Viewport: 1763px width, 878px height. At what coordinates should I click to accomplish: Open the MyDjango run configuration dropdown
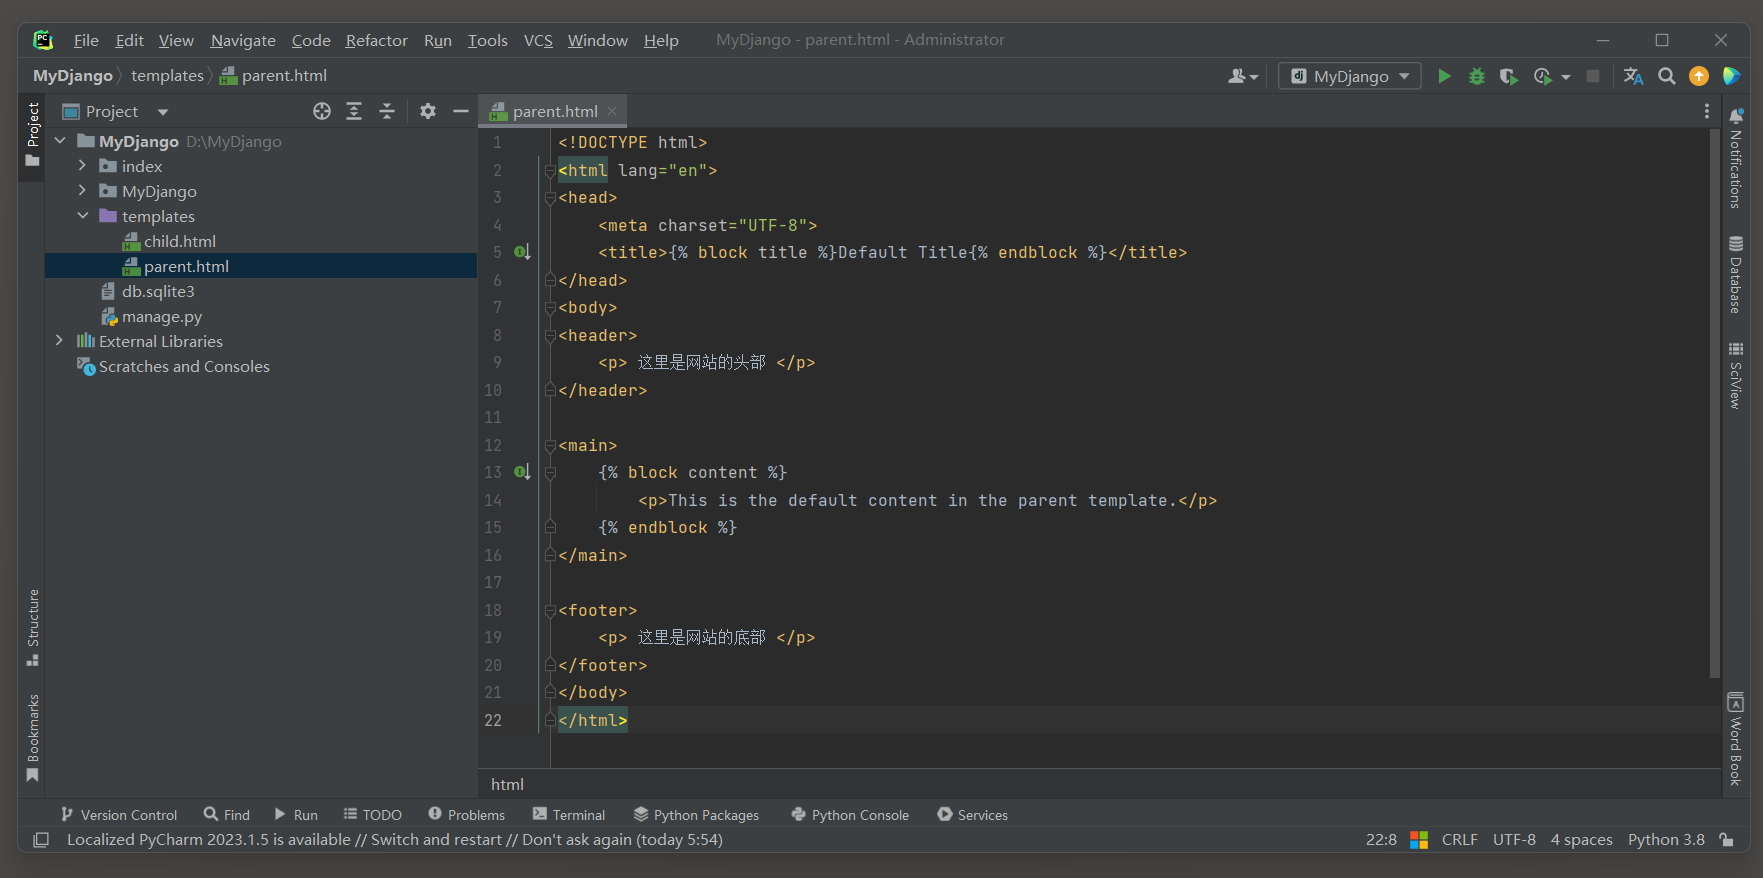pyautogui.click(x=1350, y=76)
